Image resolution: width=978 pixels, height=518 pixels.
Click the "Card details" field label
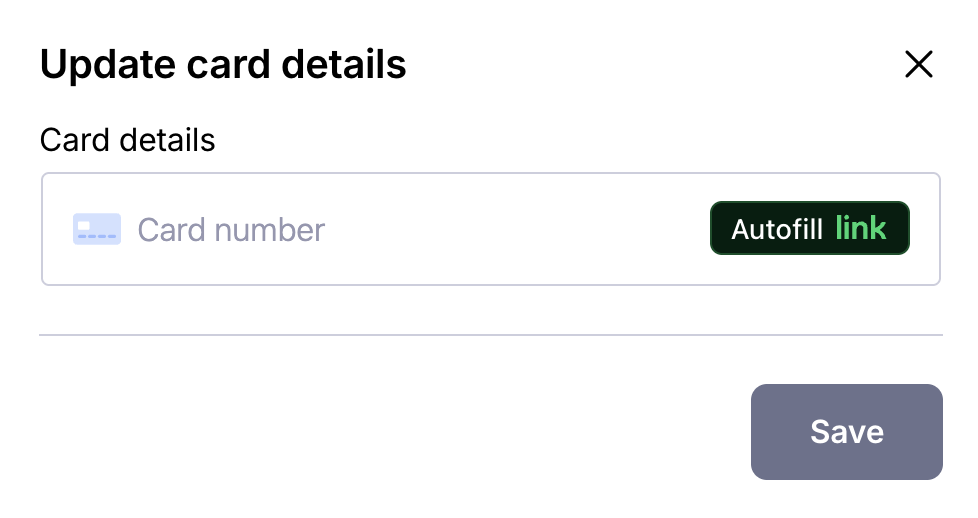(127, 140)
